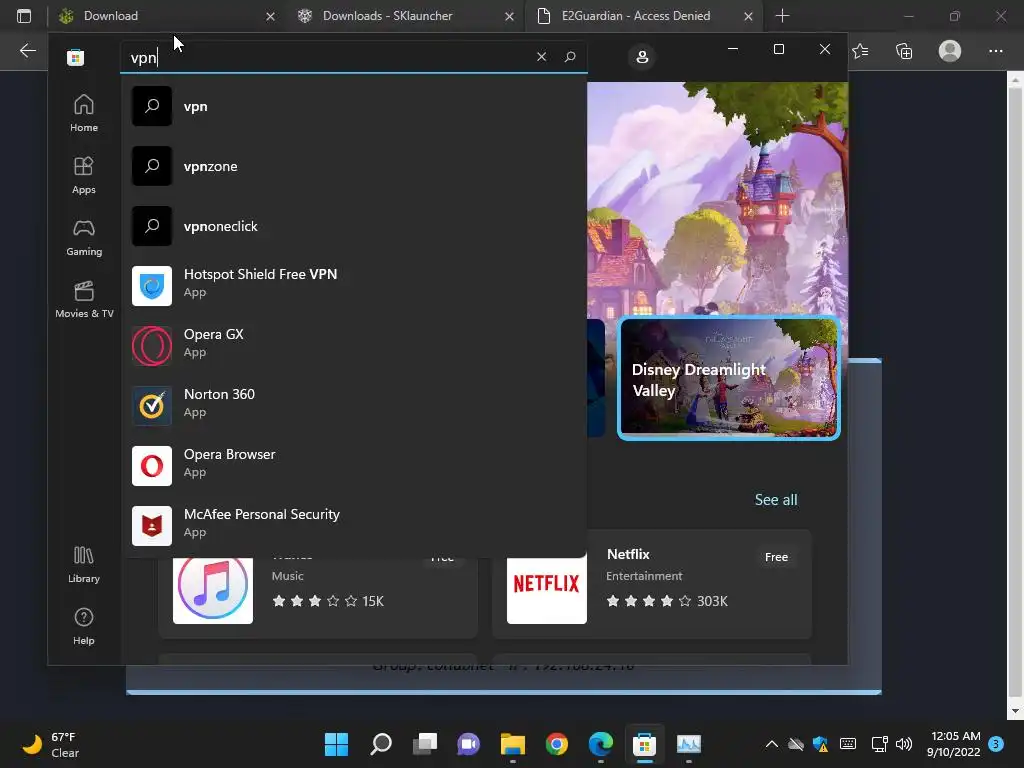
Task: Open Google Chrome from taskbar
Action: [557, 744]
